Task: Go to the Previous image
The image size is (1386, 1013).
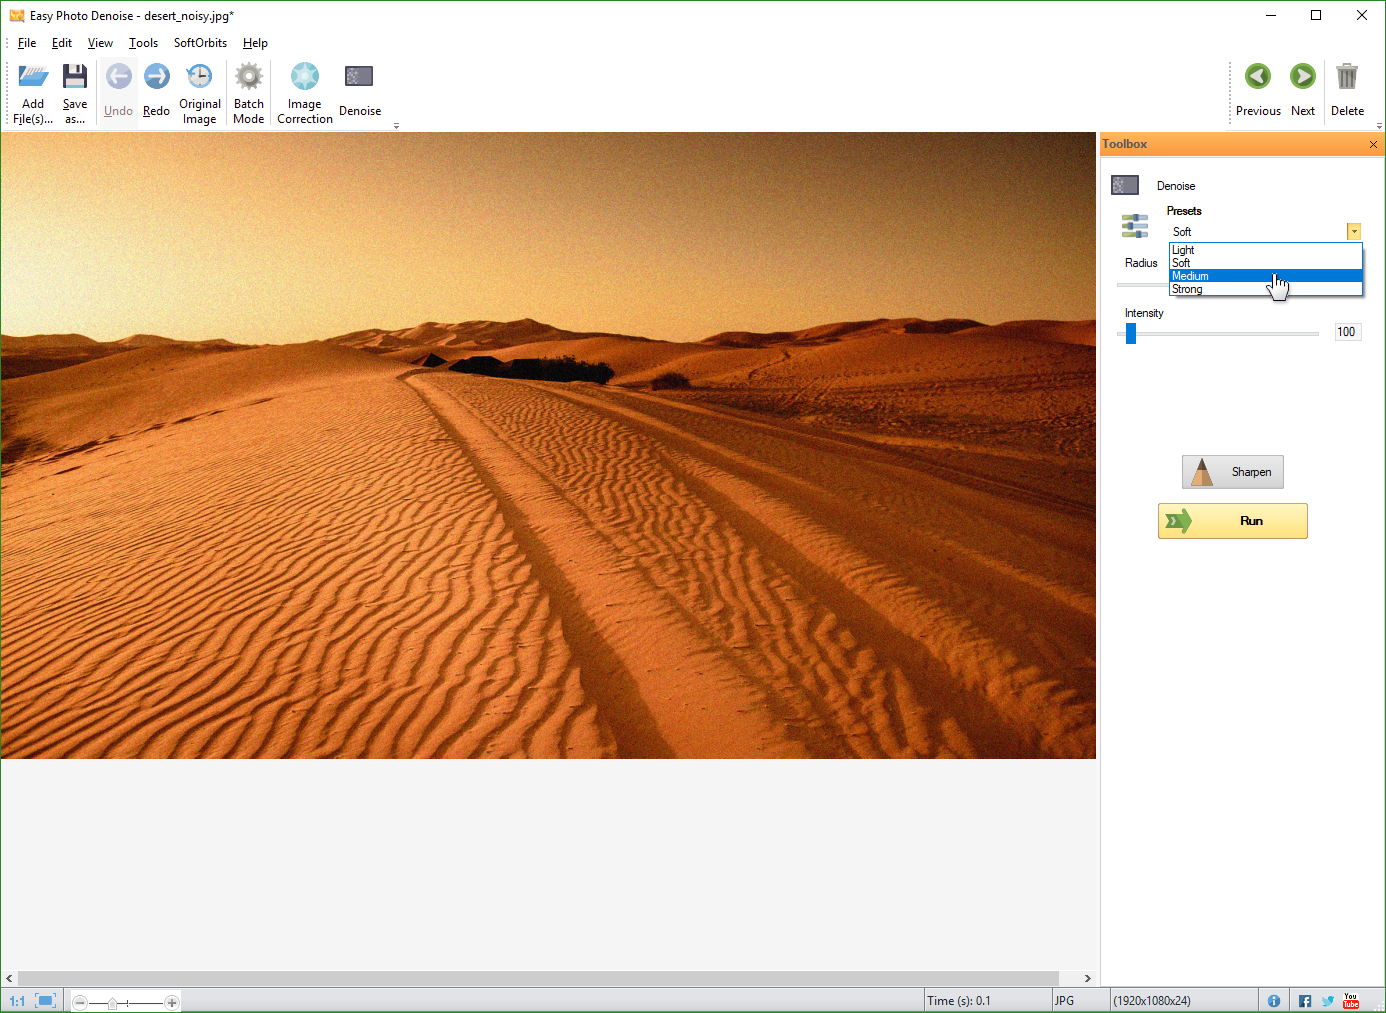Action: tap(1258, 90)
